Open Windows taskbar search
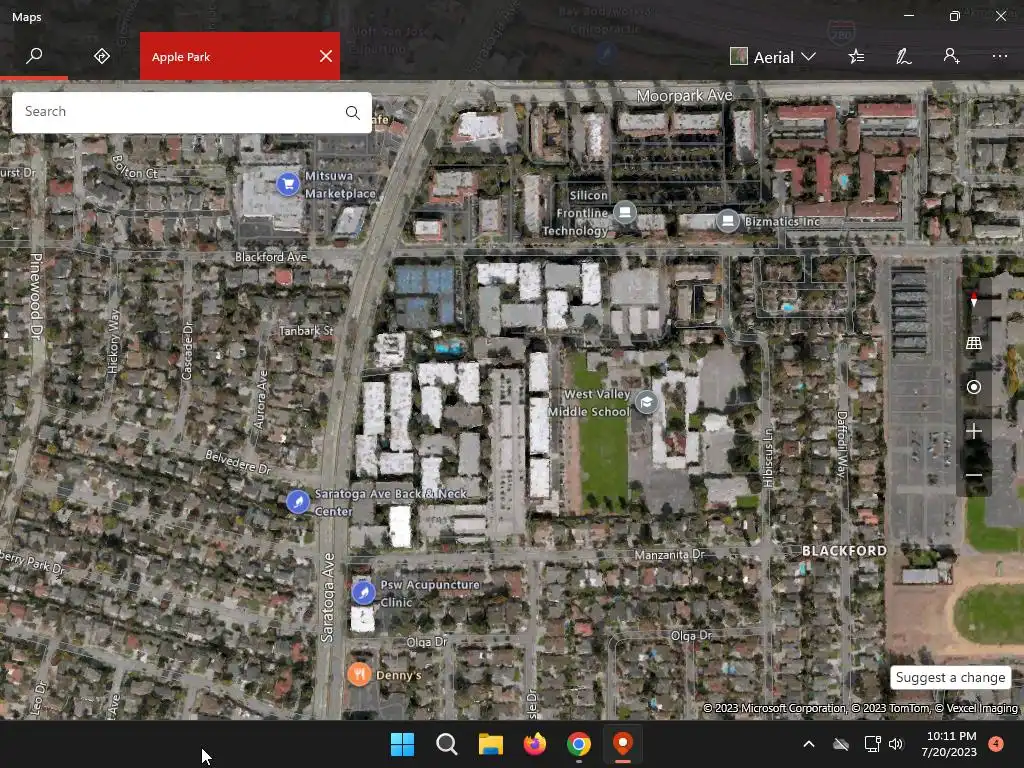This screenshot has width=1024, height=768. click(x=447, y=744)
